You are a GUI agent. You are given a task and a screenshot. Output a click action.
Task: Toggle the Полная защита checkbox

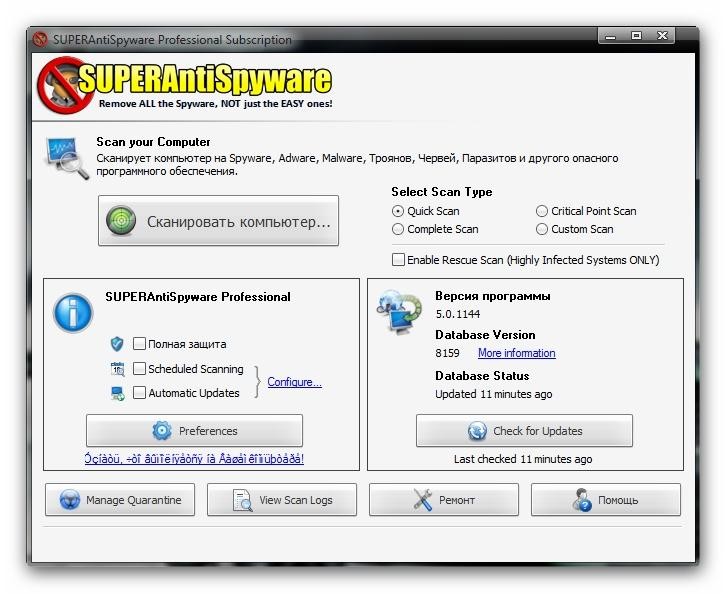(x=139, y=344)
